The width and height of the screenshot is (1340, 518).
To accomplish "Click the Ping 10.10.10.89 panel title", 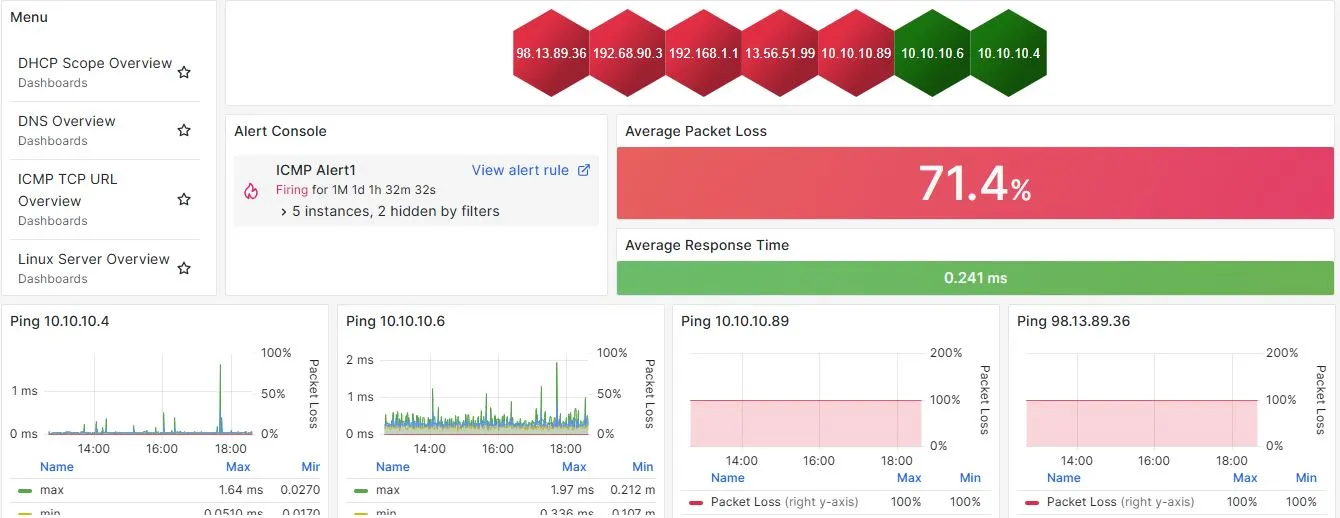I will pyautogui.click(x=735, y=321).
